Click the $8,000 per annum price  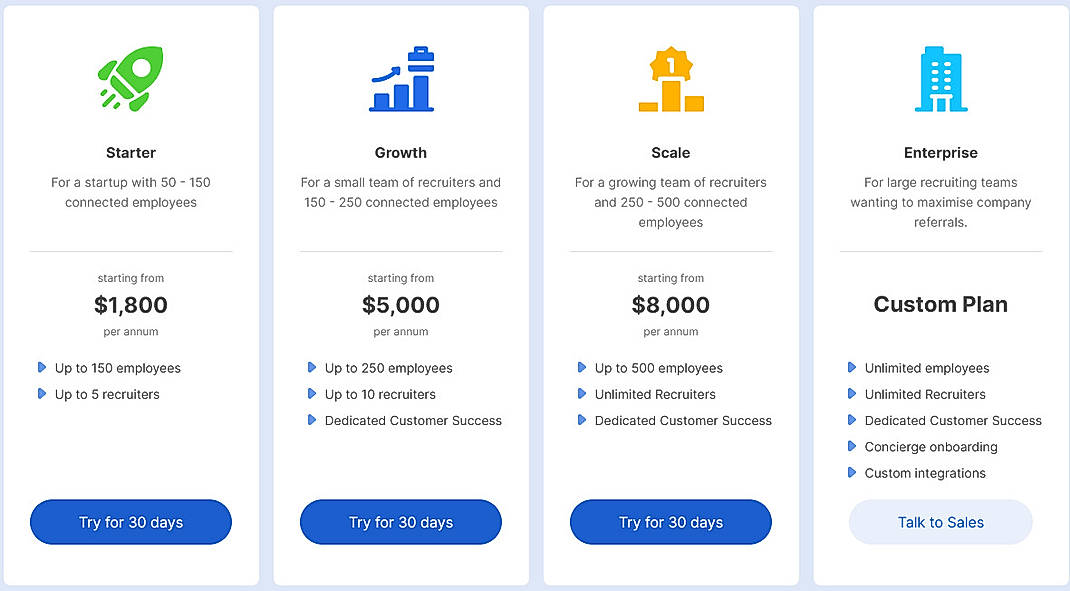click(670, 304)
